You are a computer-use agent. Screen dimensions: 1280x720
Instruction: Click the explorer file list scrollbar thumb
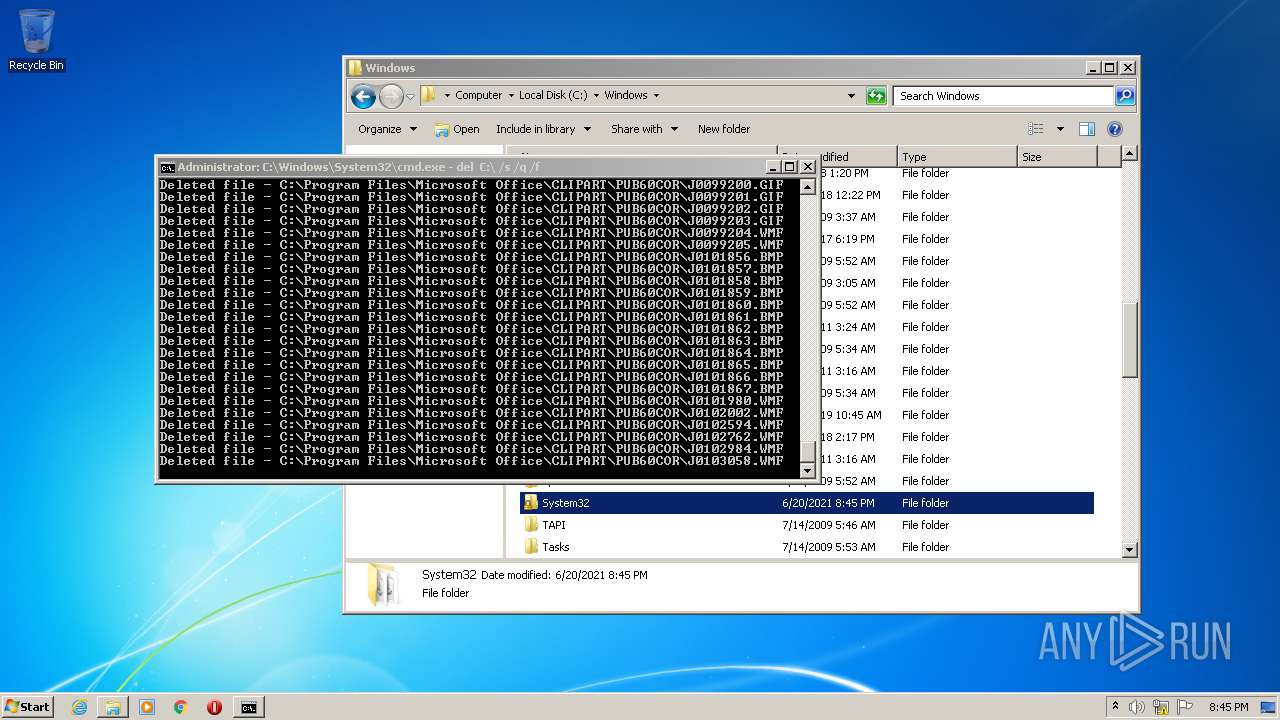click(x=1130, y=340)
